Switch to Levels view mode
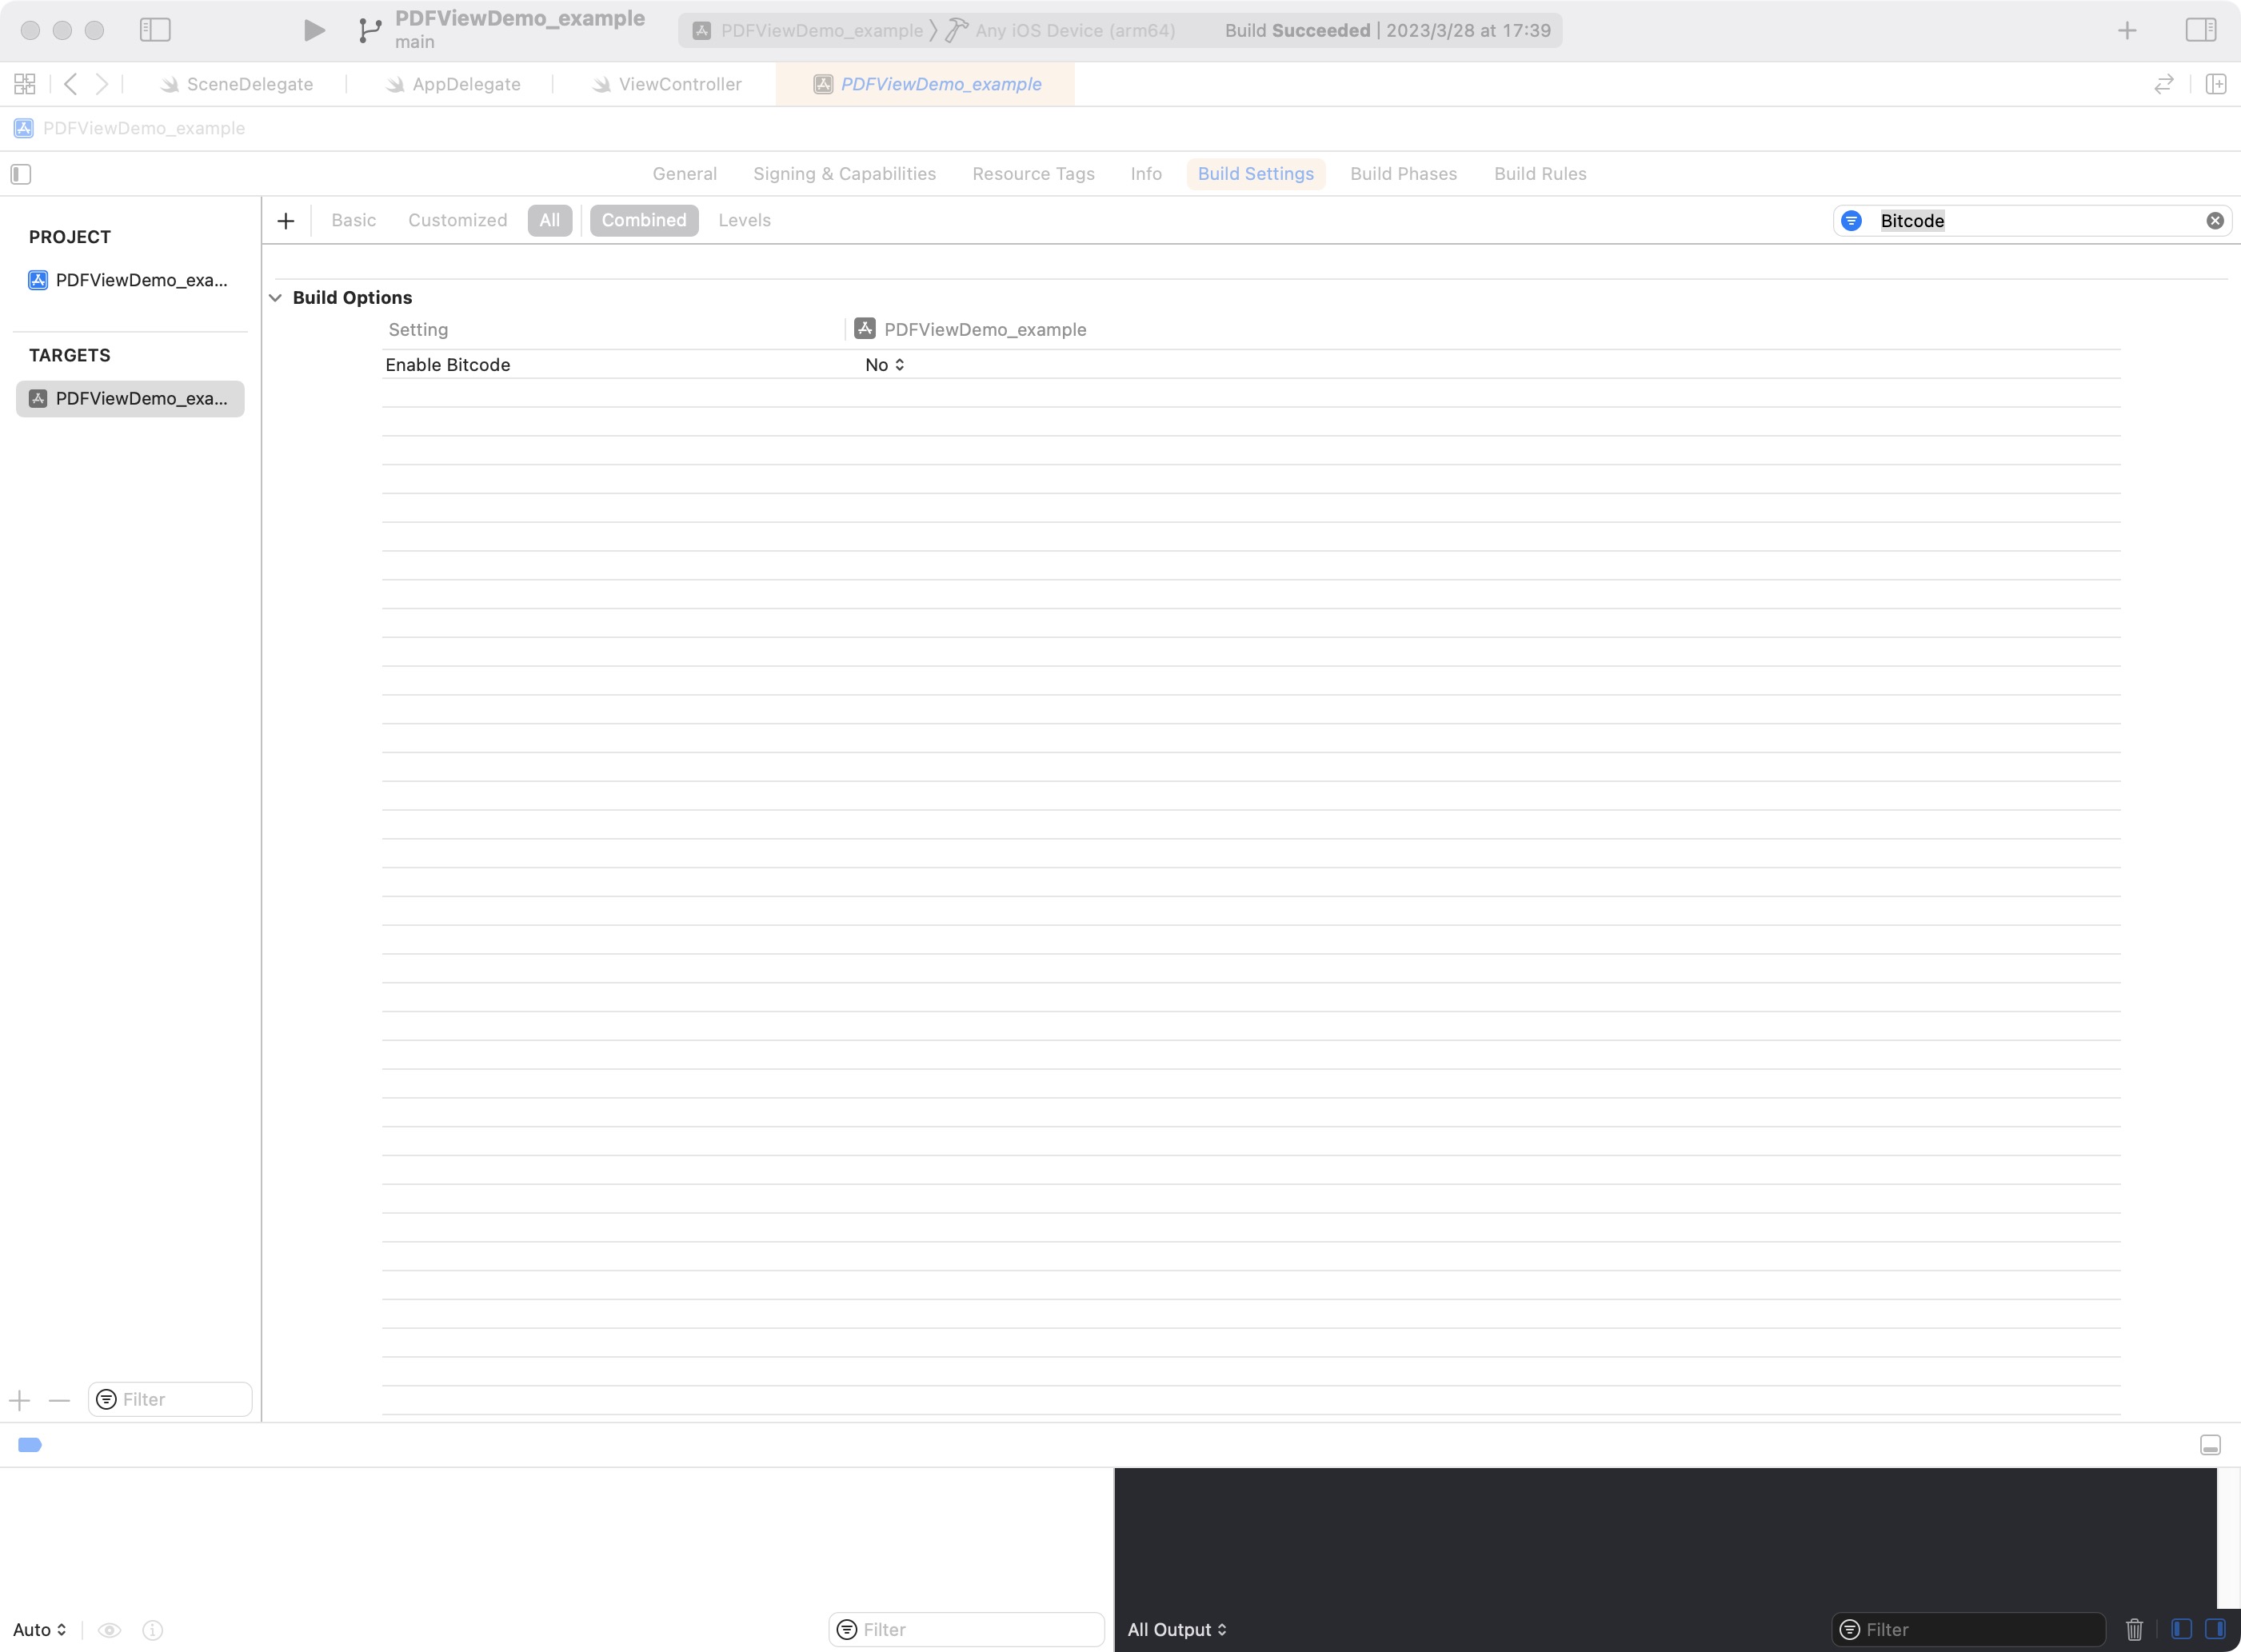This screenshot has width=2241, height=1652. coord(744,220)
